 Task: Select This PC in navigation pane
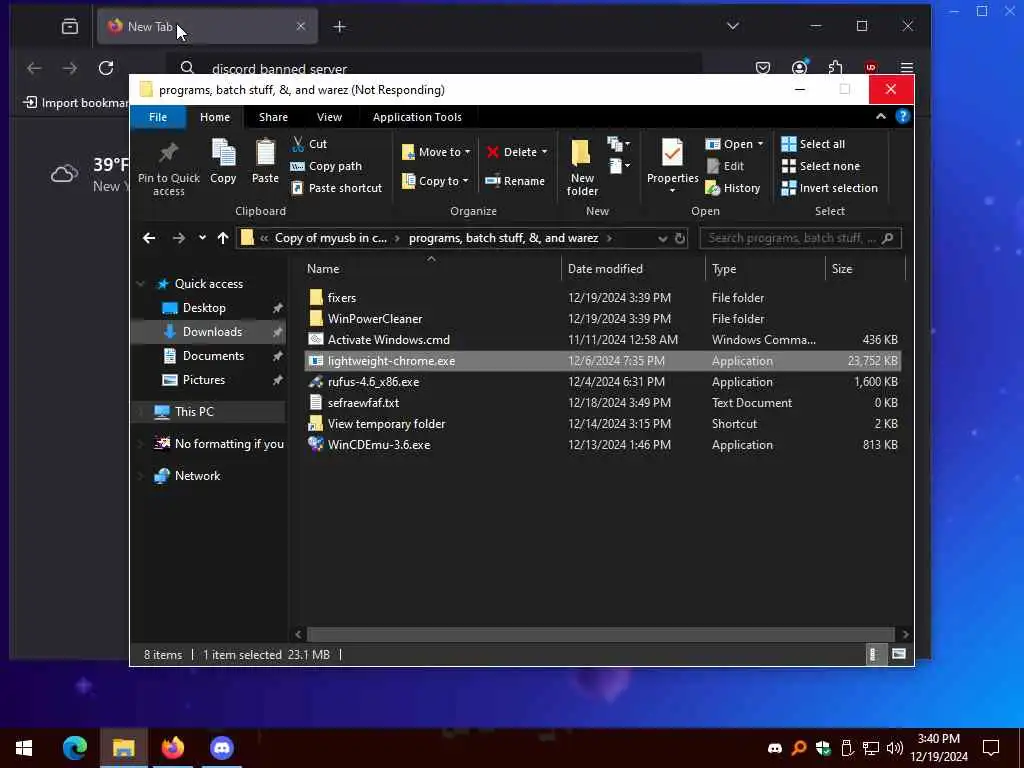194,411
